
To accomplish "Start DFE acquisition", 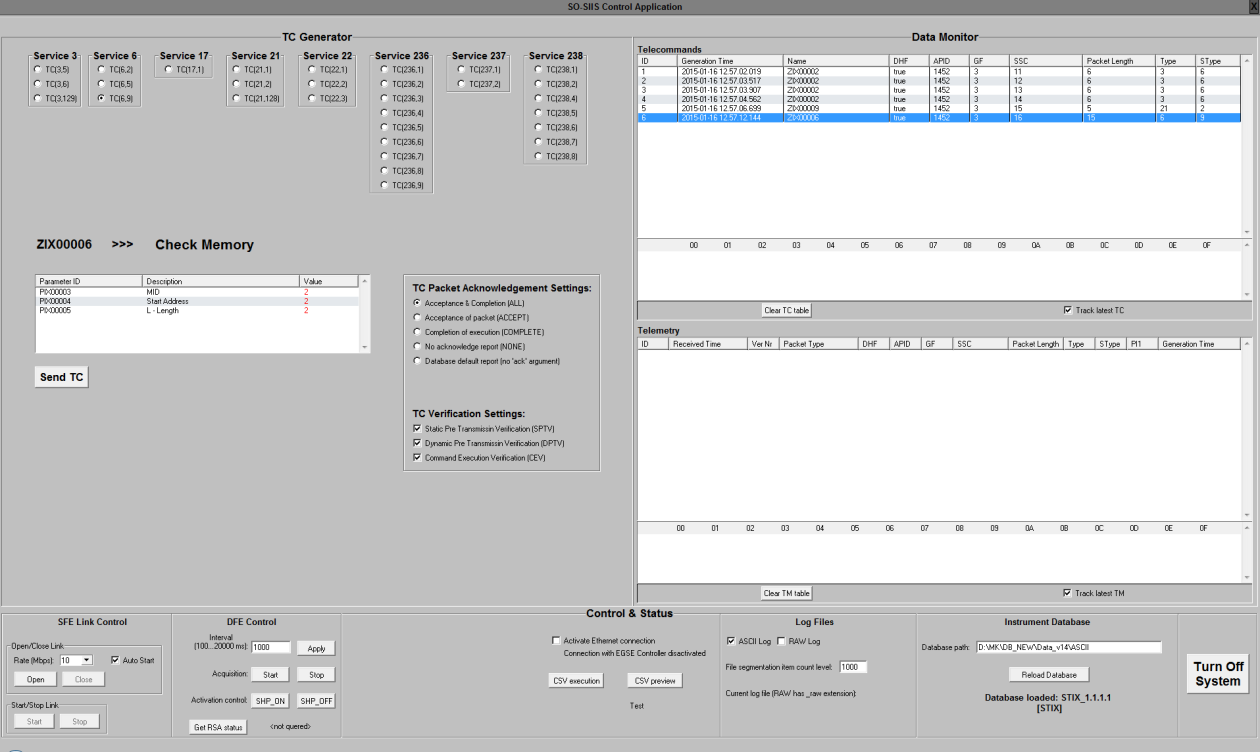I will click(270, 674).
